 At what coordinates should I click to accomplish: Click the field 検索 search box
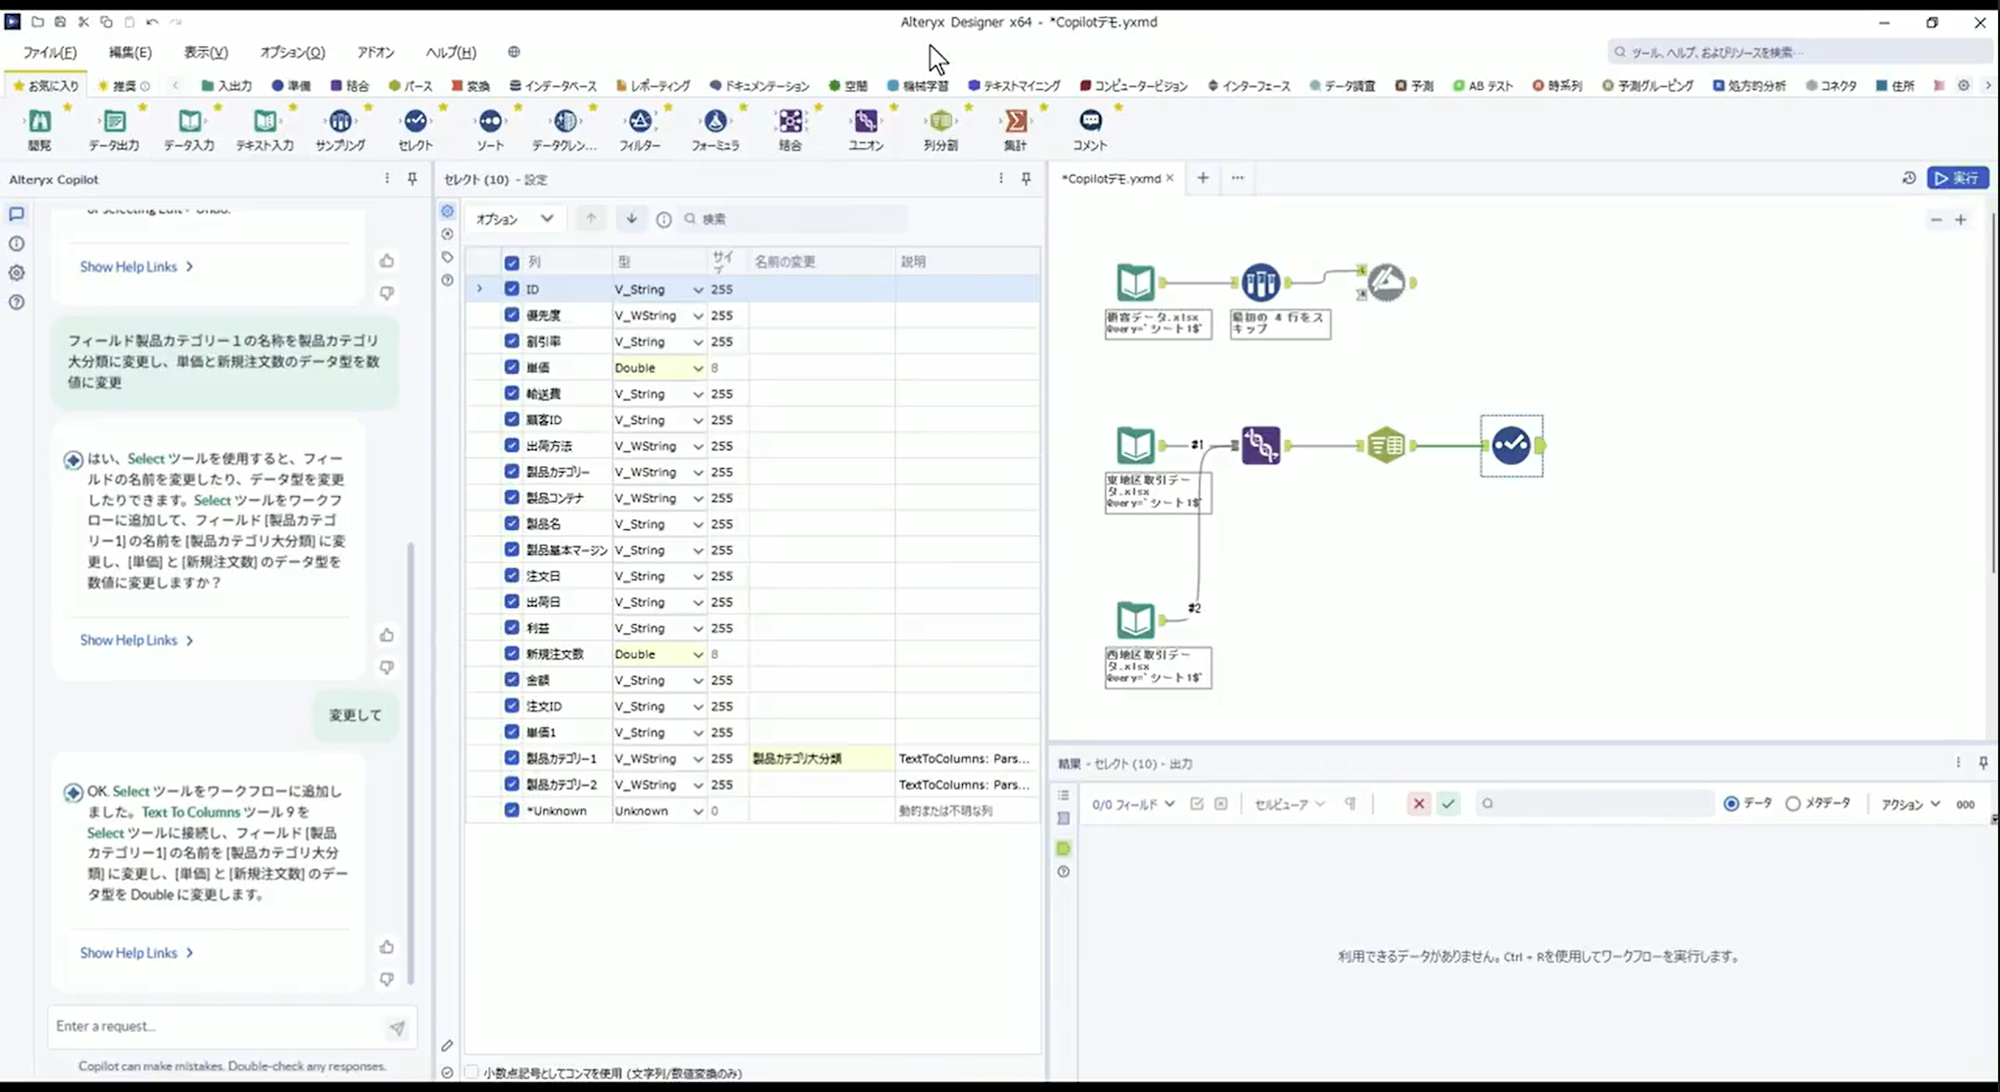(x=793, y=219)
